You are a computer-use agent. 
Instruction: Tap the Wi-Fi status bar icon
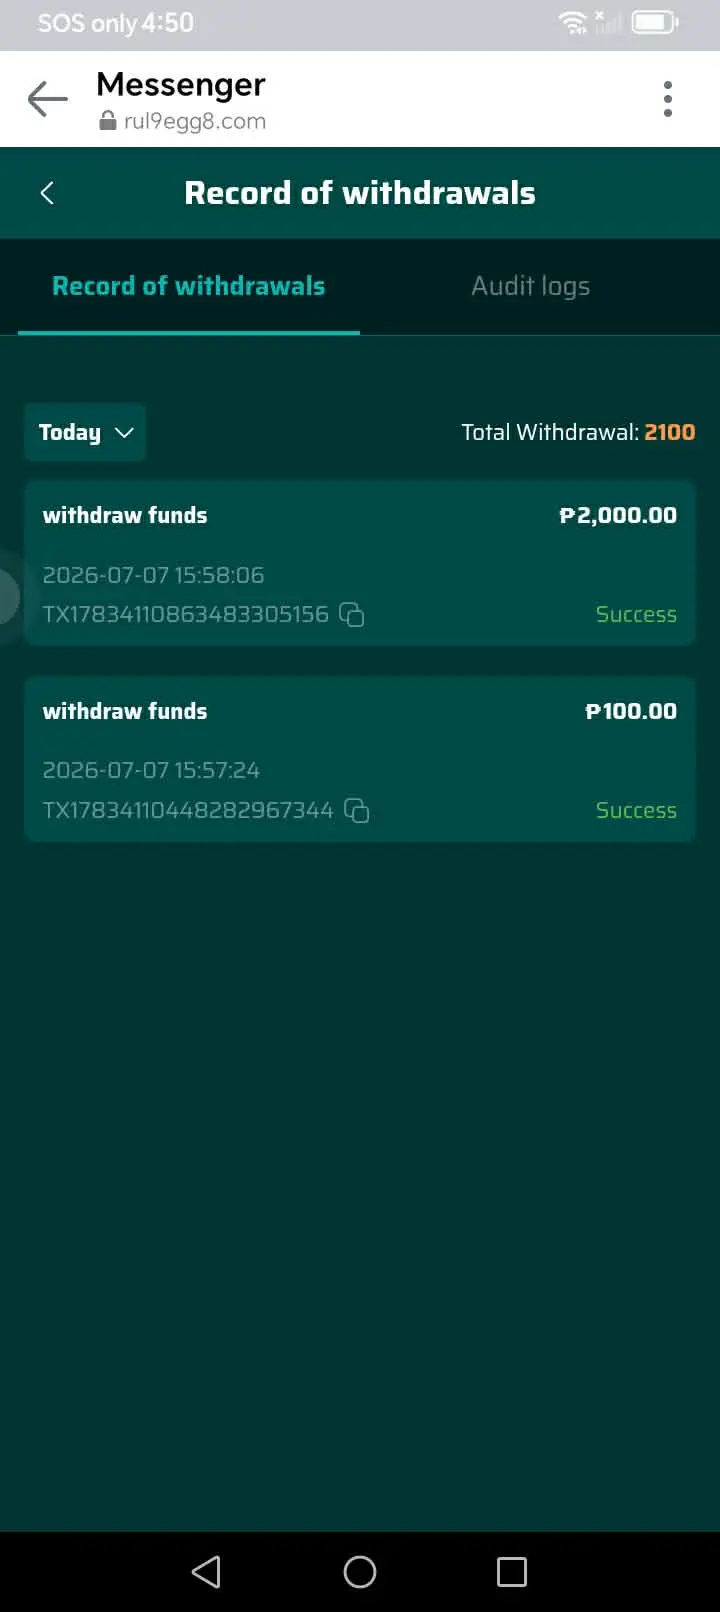point(573,22)
